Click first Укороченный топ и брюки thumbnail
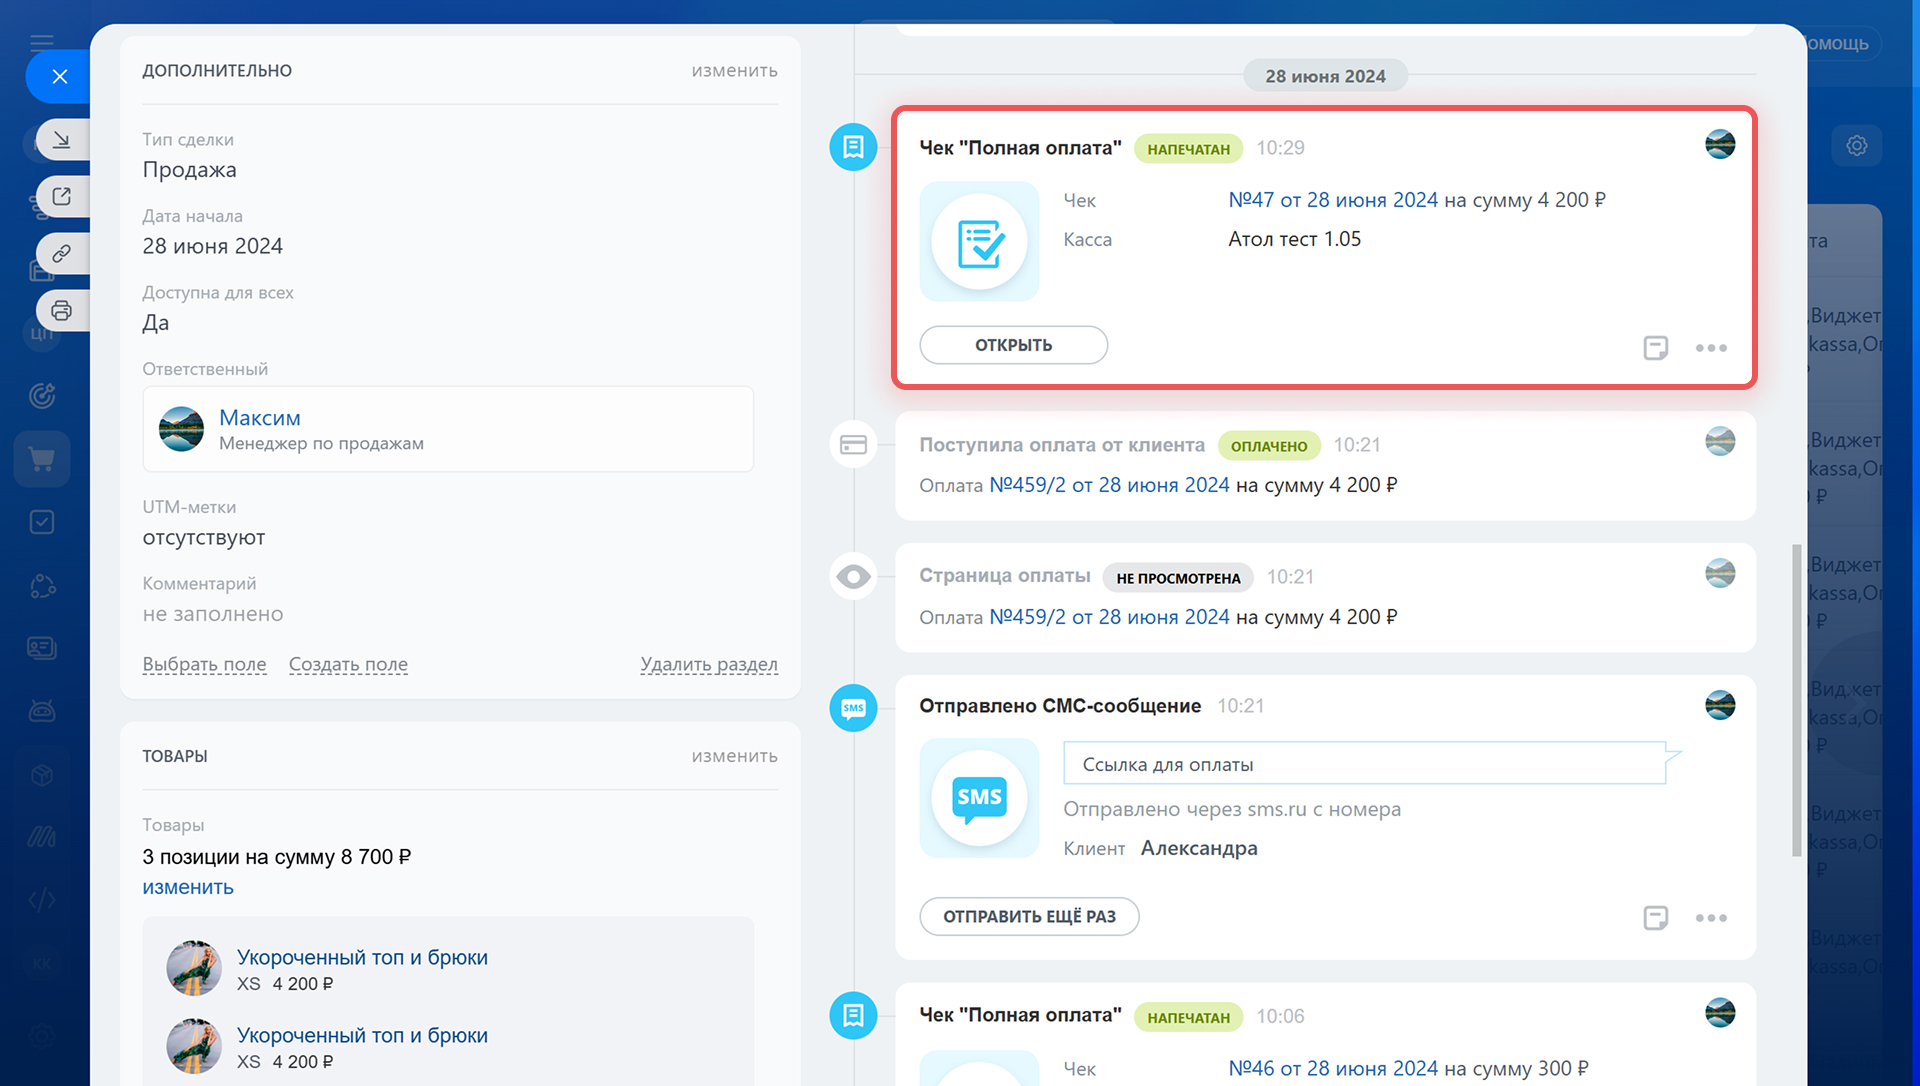Image resolution: width=1920 pixels, height=1086 pixels. tap(194, 968)
